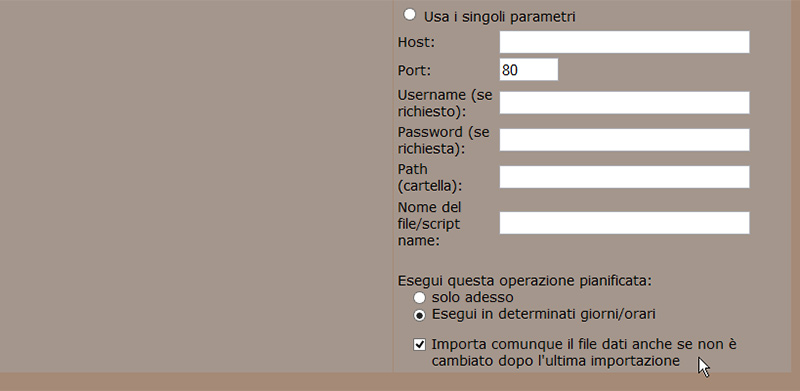Choose 'Esegui in determinati giorni/orari' radio button

(x=419, y=315)
